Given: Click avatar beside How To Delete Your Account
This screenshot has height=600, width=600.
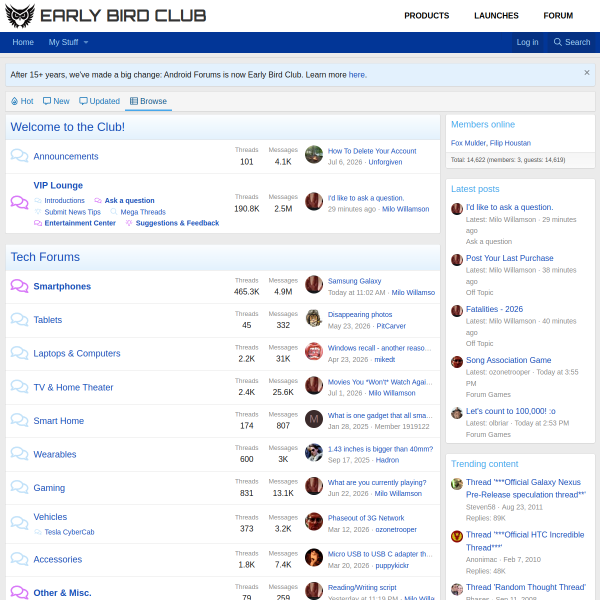Looking at the screenshot, I should [314, 154].
